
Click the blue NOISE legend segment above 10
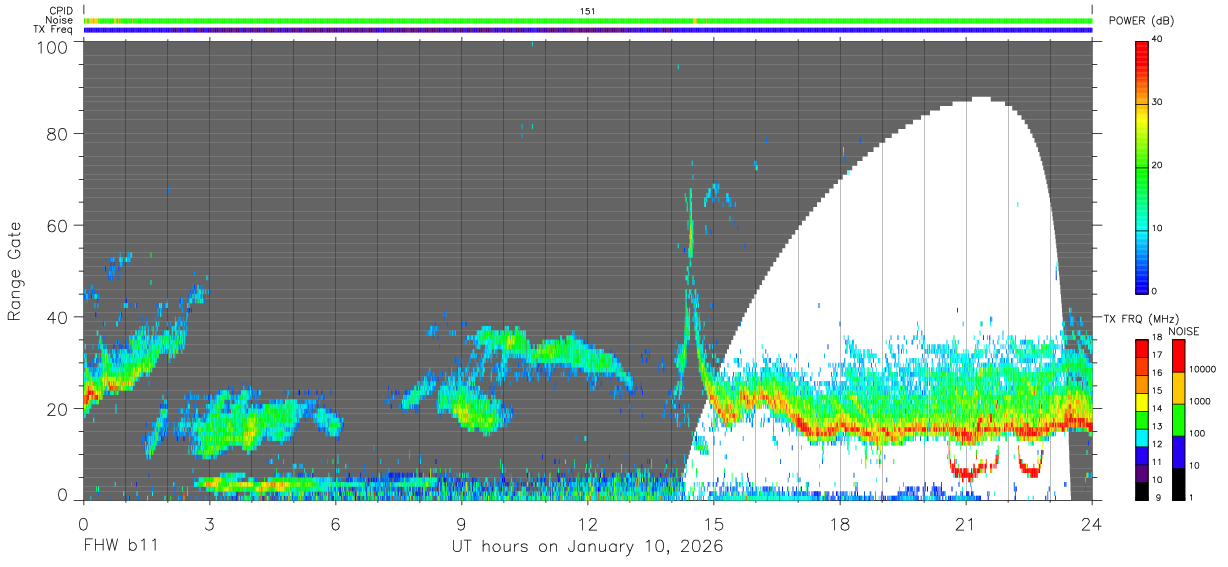1177,451
